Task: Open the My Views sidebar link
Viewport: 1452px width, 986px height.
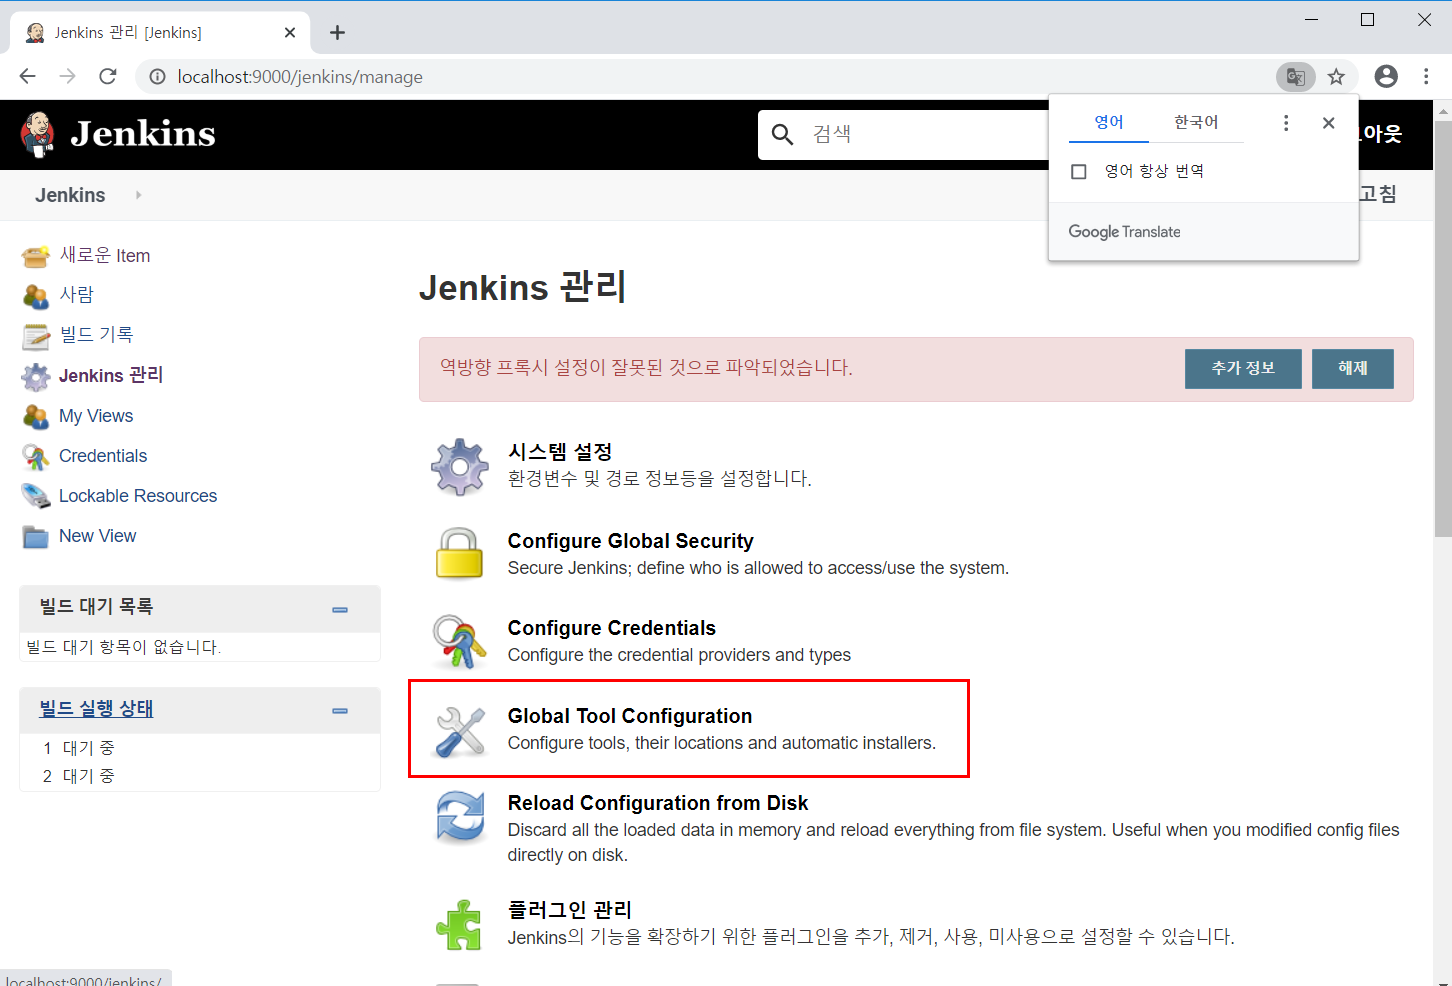Action: (x=96, y=416)
